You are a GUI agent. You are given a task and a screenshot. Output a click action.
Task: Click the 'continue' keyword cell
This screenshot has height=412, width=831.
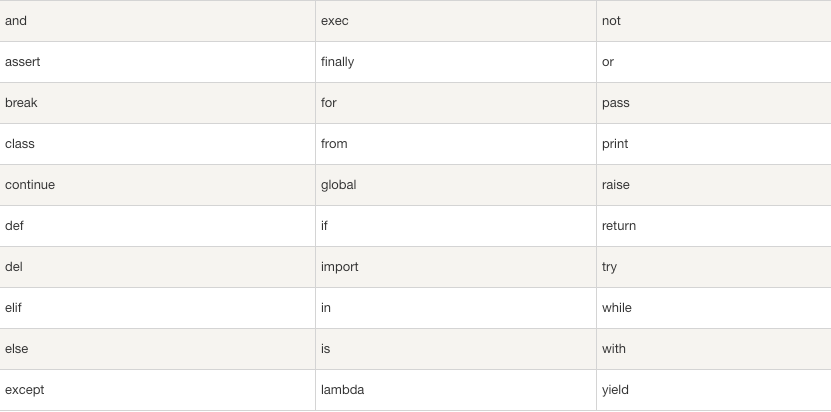[30, 185]
